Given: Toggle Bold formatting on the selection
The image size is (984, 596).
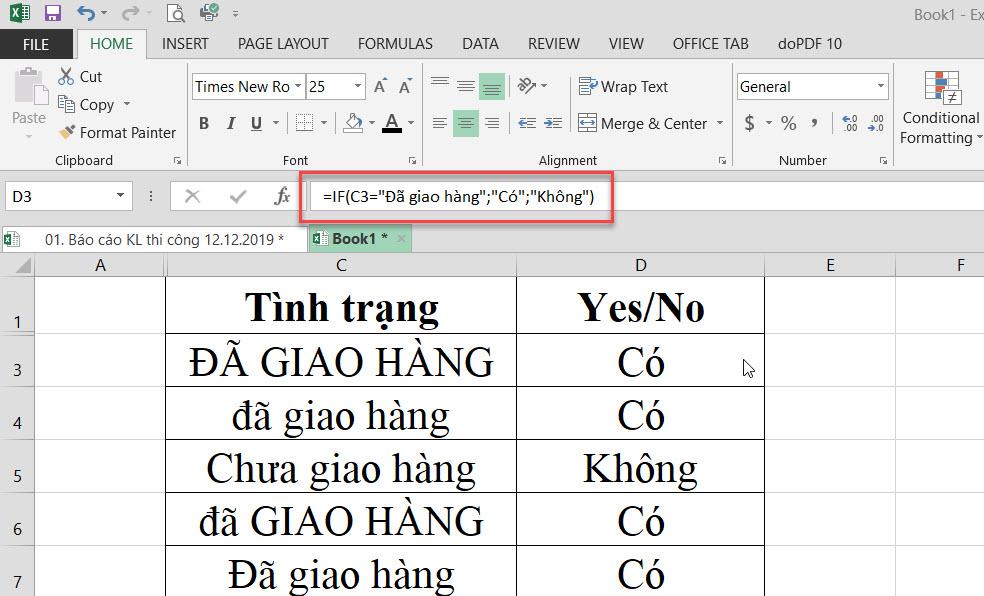Looking at the screenshot, I should pyautogui.click(x=204, y=123).
